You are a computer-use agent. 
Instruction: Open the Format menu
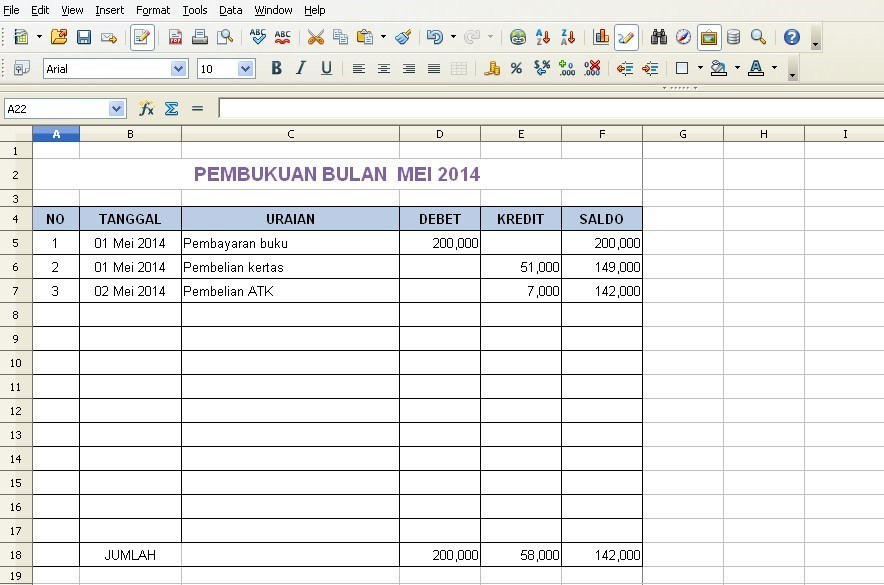153,10
